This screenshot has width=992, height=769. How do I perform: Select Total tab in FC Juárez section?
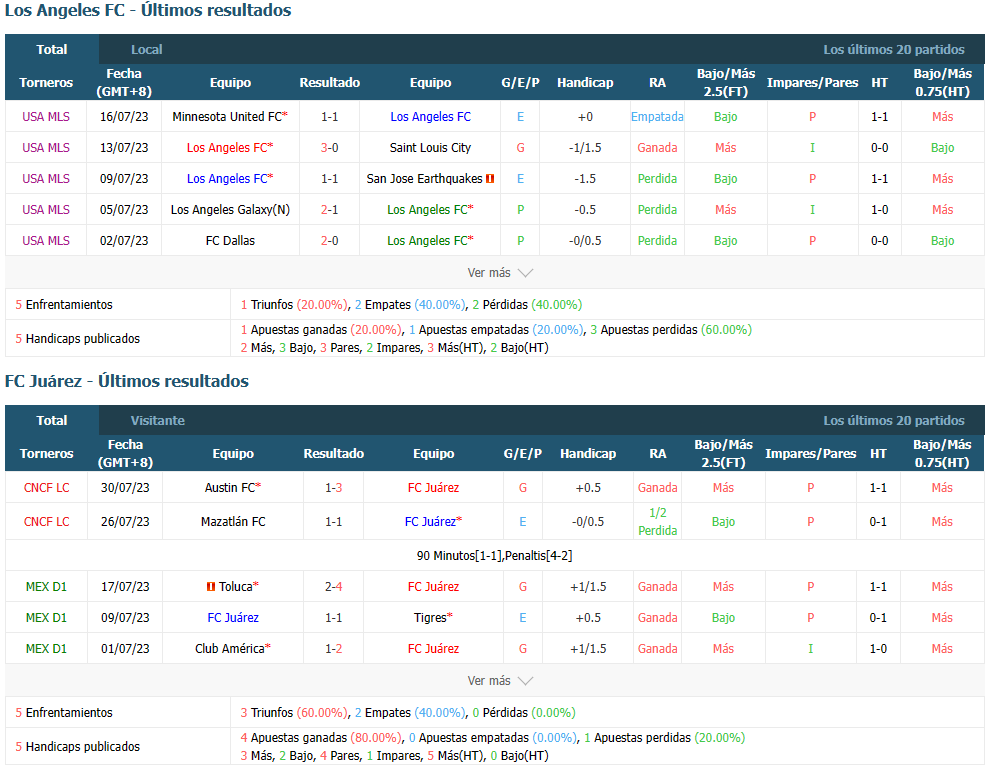tap(52, 421)
